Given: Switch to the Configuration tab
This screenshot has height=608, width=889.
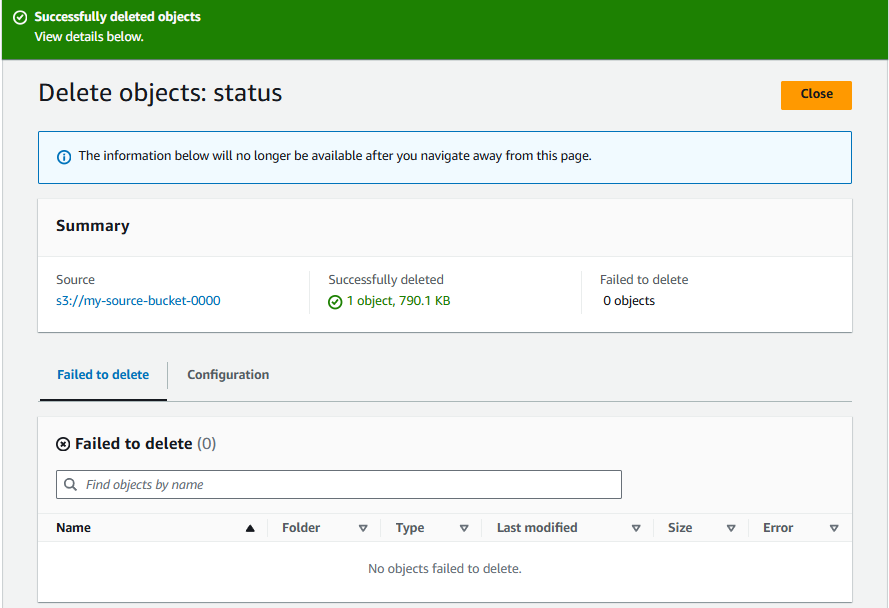Looking at the screenshot, I should 228,374.
